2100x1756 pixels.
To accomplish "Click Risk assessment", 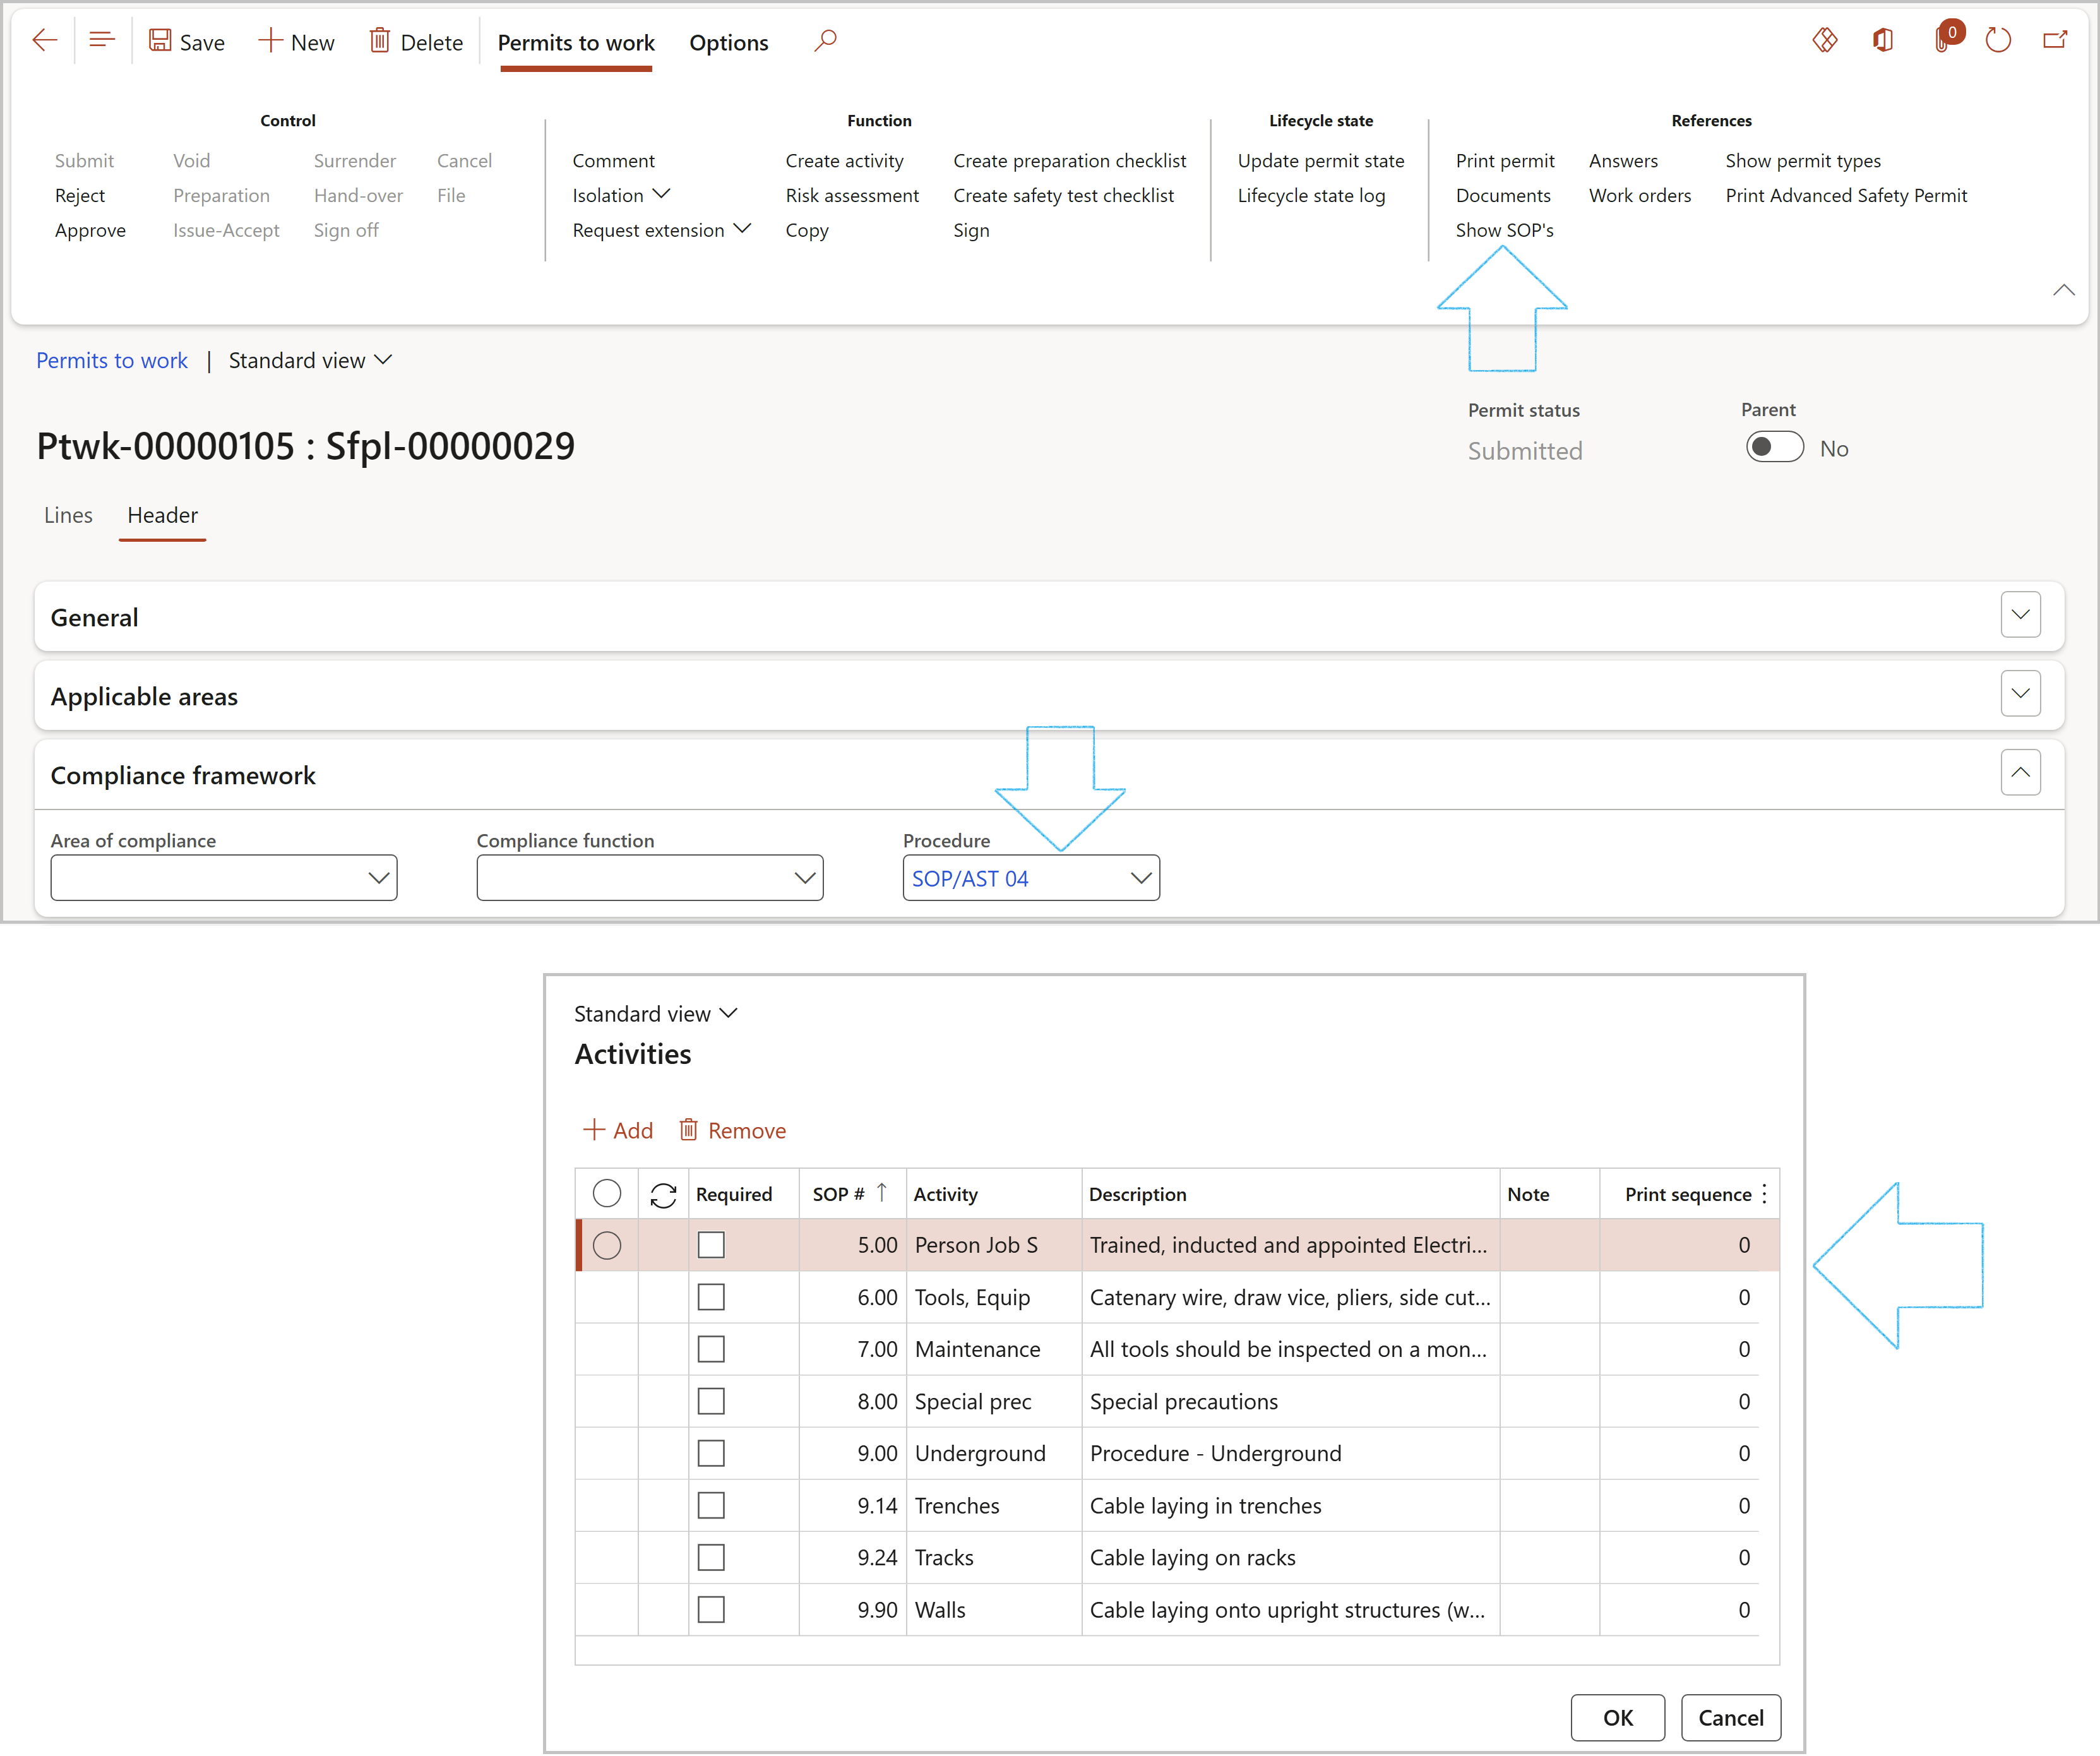I will pyautogui.click(x=852, y=196).
